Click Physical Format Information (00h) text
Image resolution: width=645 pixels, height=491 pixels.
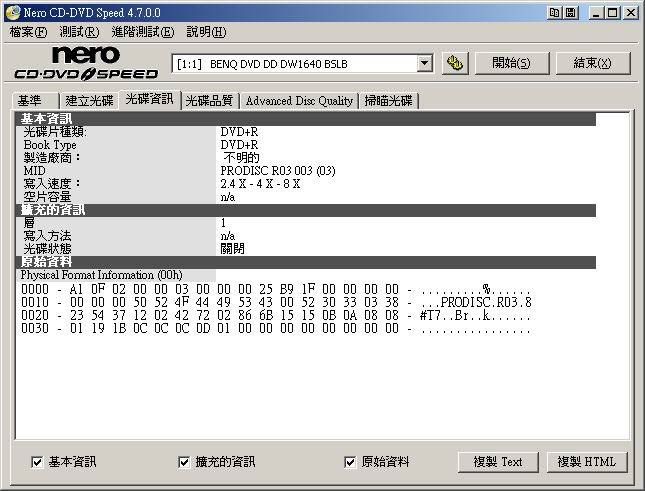coord(102,275)
